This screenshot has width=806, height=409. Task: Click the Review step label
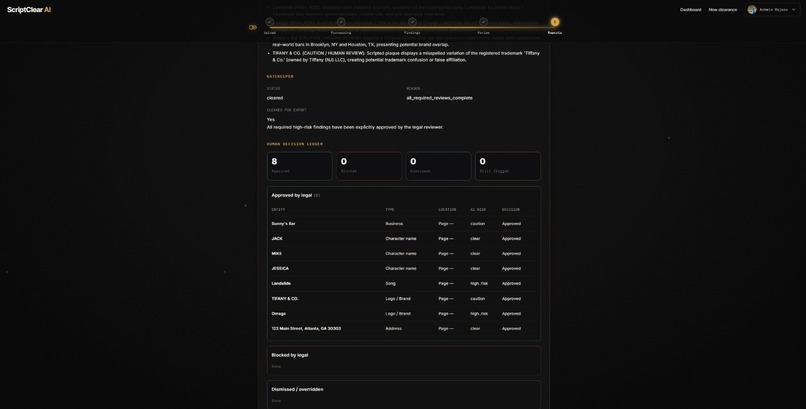483,33
